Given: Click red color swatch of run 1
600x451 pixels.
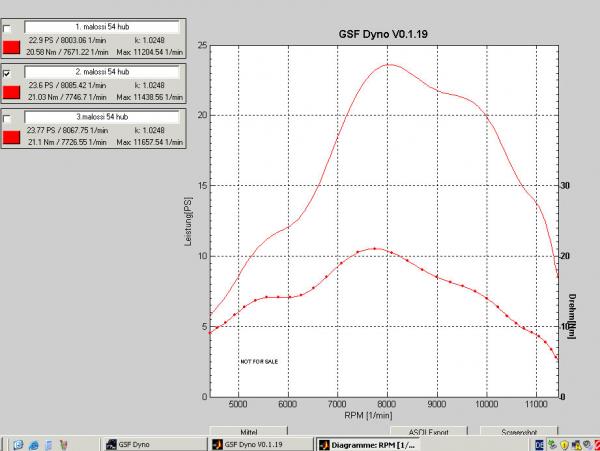Looking at the screenshot, I should point(11,47).
